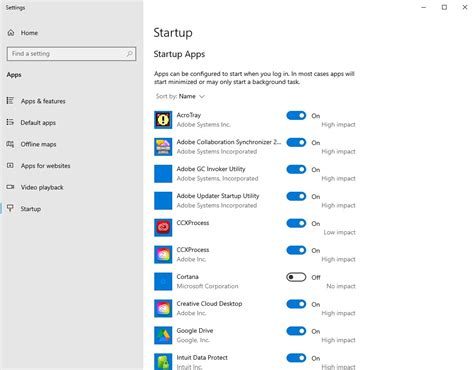The image size is (474, 370).
Task: Toggle Adobe GC Invoker Utility off
Action: click(296, 169)
